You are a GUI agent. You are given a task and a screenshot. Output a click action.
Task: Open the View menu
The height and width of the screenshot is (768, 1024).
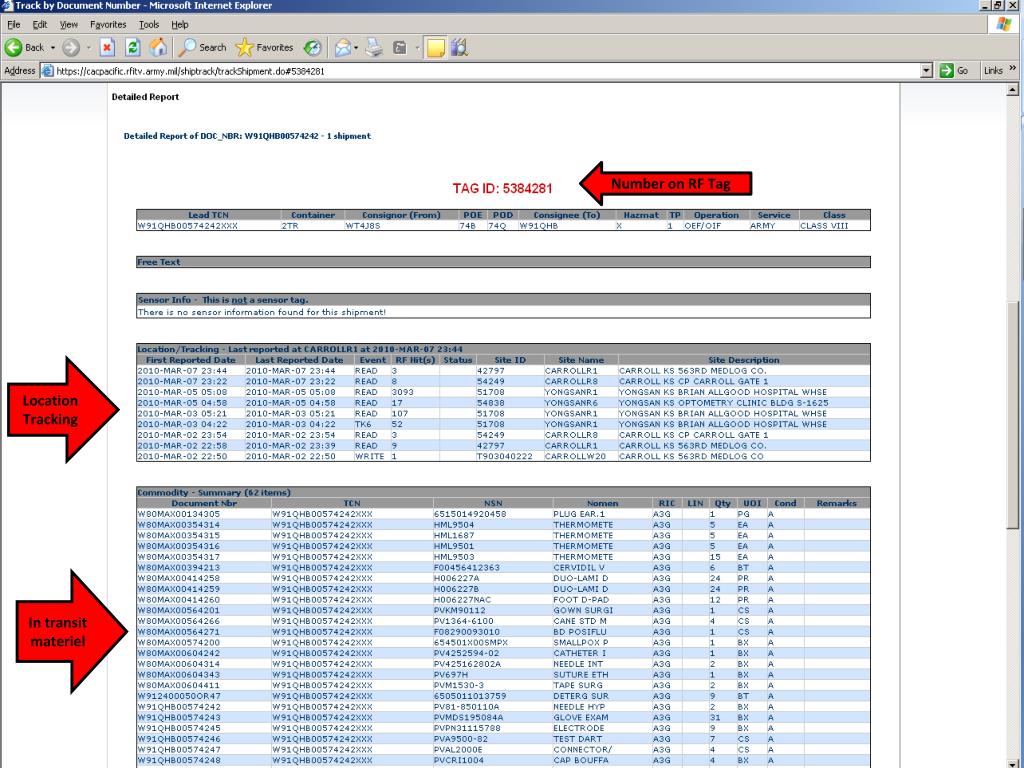pyautogui.click(x=69, y=24)
